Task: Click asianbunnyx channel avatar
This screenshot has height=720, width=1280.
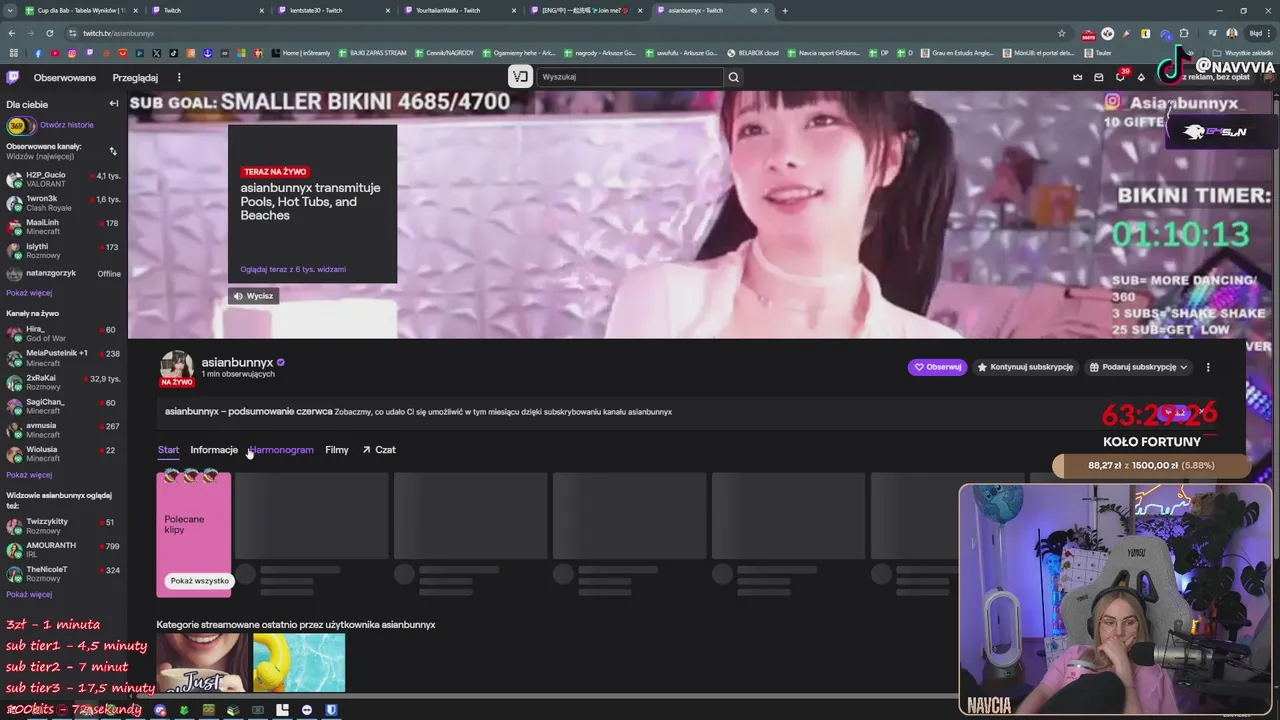Action: click(x=177, y=366)
